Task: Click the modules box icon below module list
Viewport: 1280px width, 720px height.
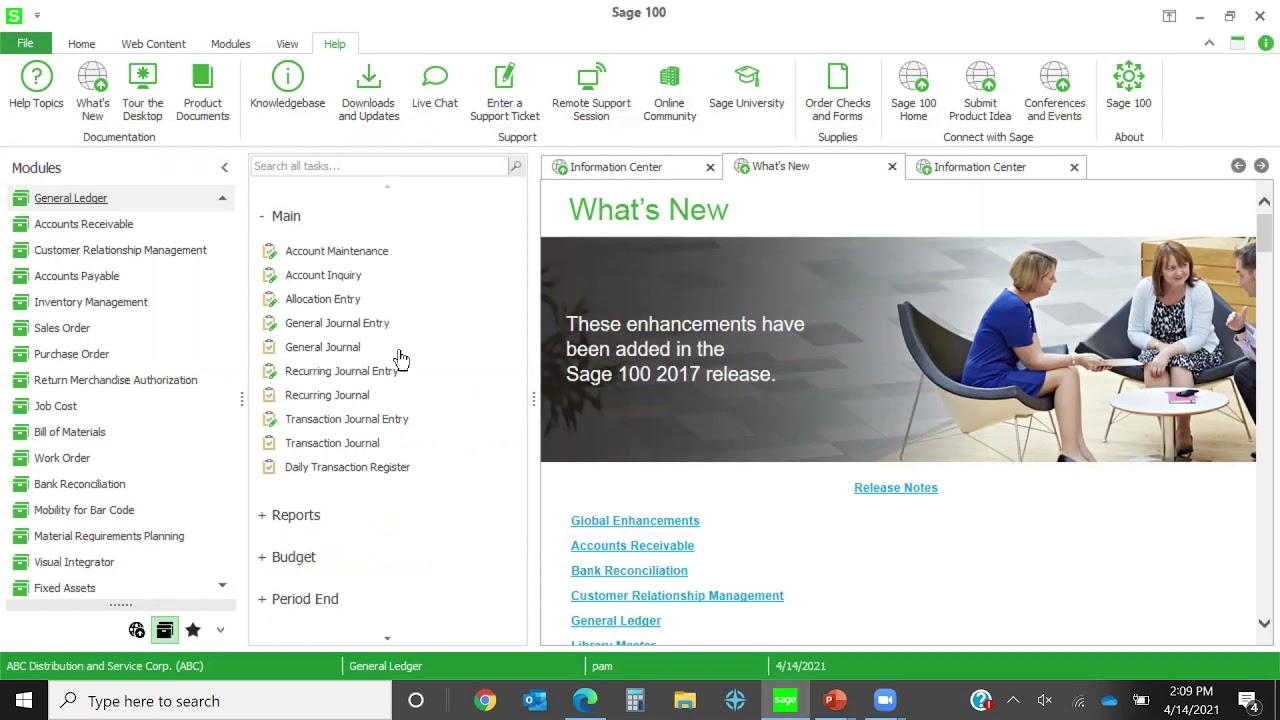Action: (x=165, y=630)
